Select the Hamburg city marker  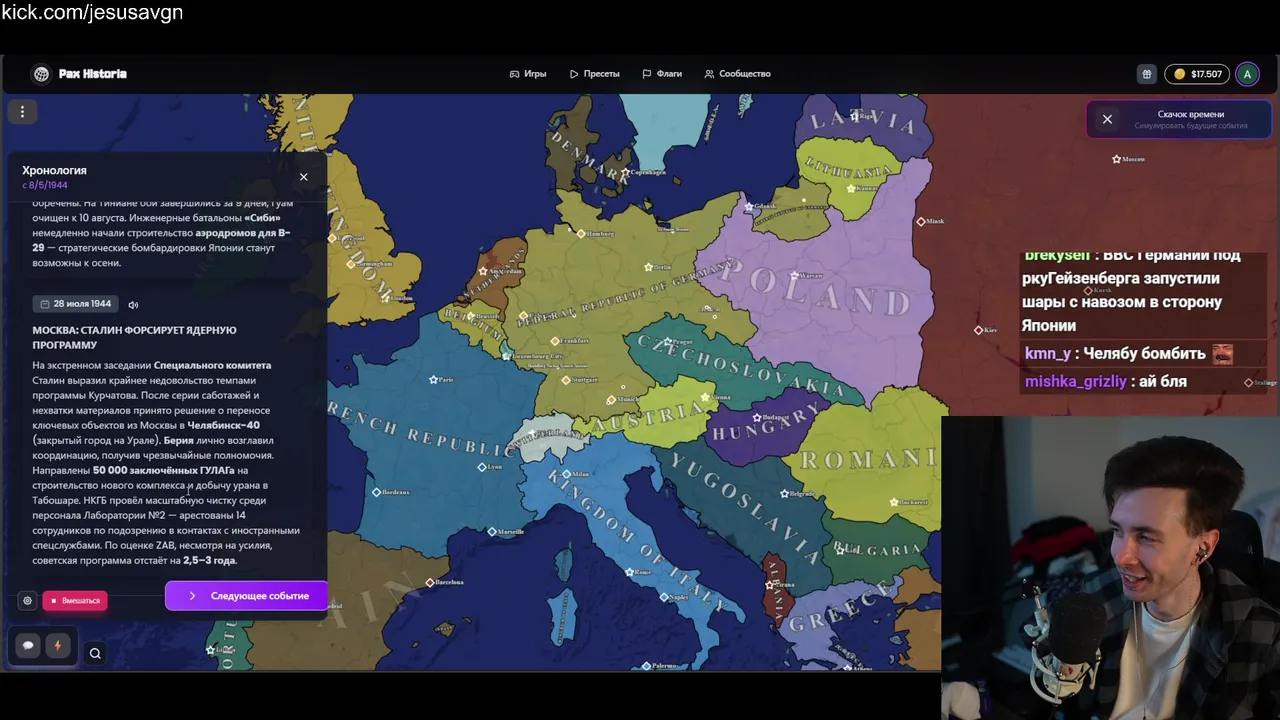pos(581,233)
